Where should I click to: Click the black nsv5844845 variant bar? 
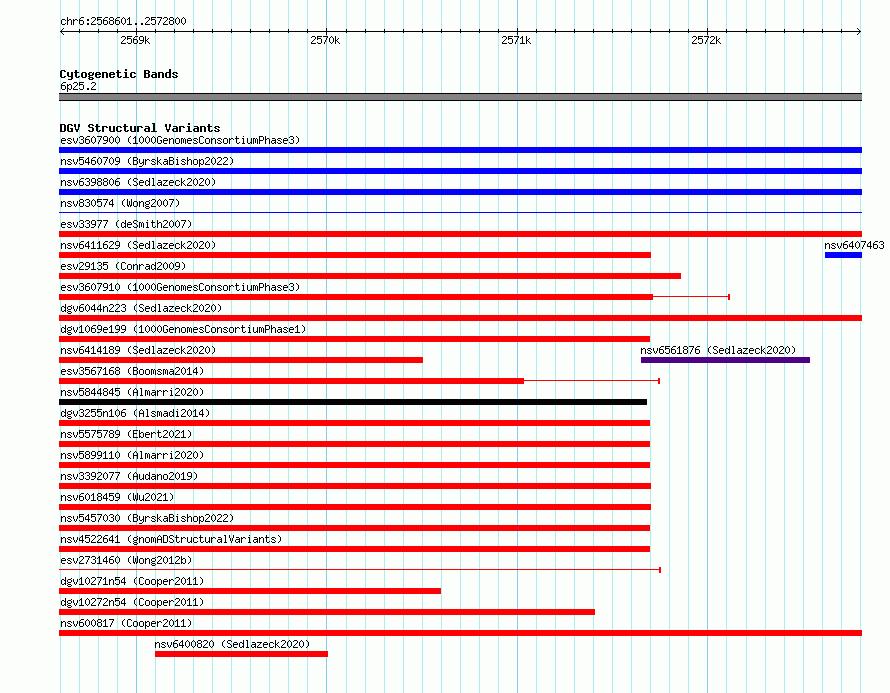click(353, 402)
